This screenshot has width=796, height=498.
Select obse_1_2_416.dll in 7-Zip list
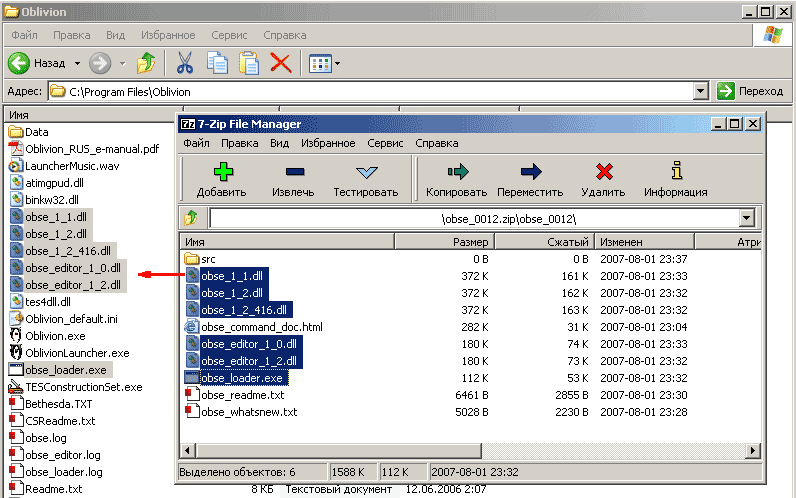(239, 310)
